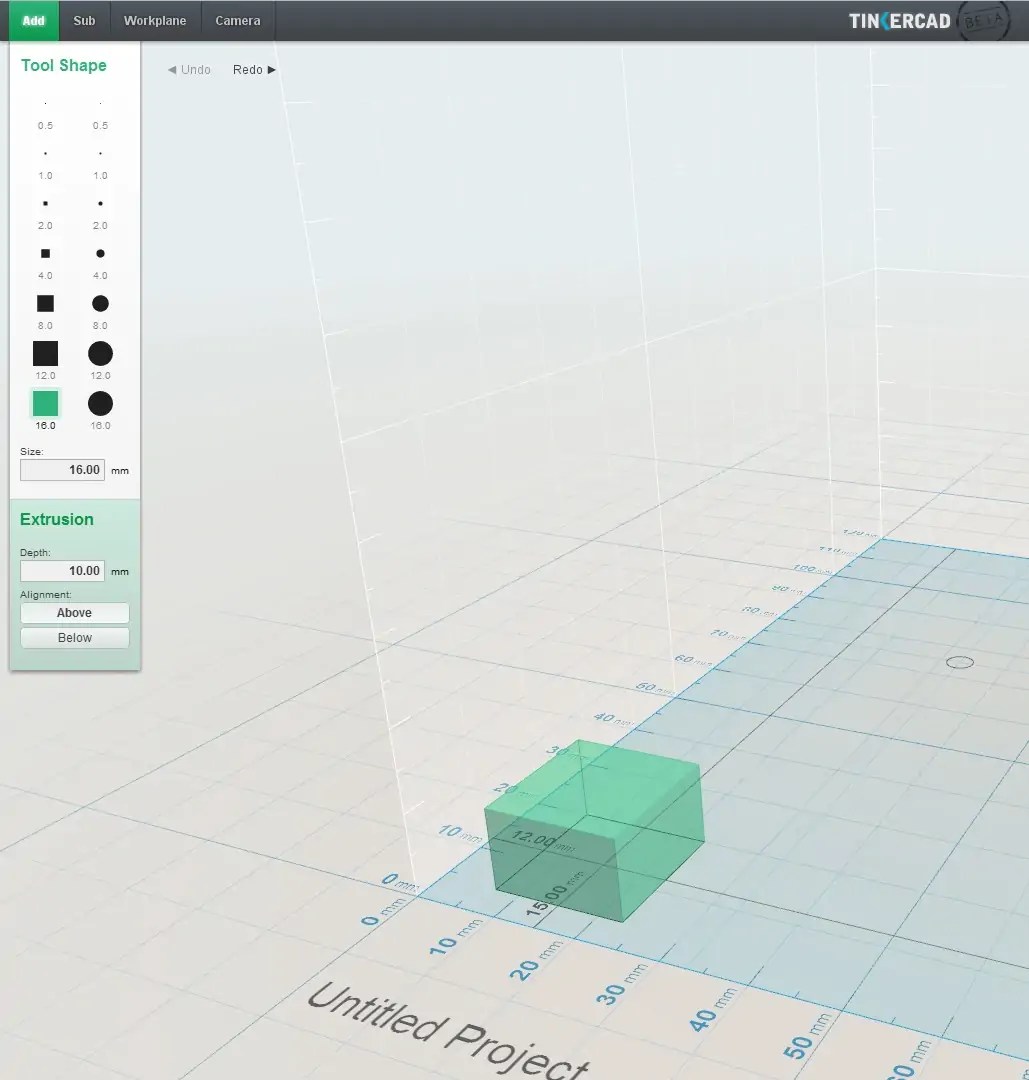Select the 4.0 circle tool shape

pyautogui.click(x=100, y=253)
